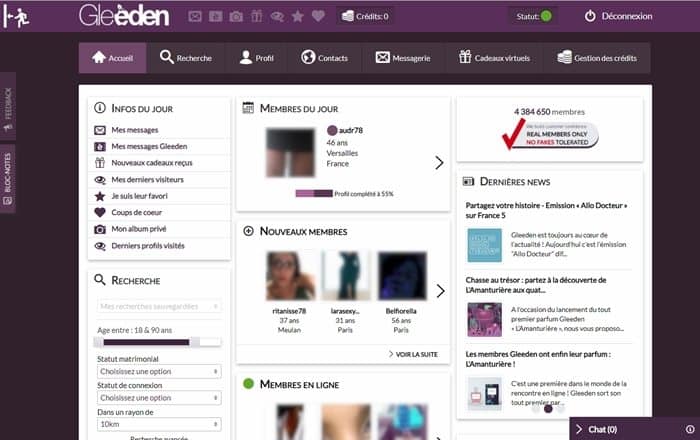Open the camera icon in top header
Screen dimensions: 700x440
236,17
